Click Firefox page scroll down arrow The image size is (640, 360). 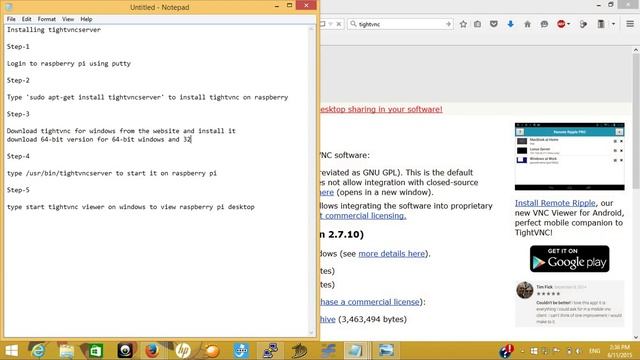point(636,337)
